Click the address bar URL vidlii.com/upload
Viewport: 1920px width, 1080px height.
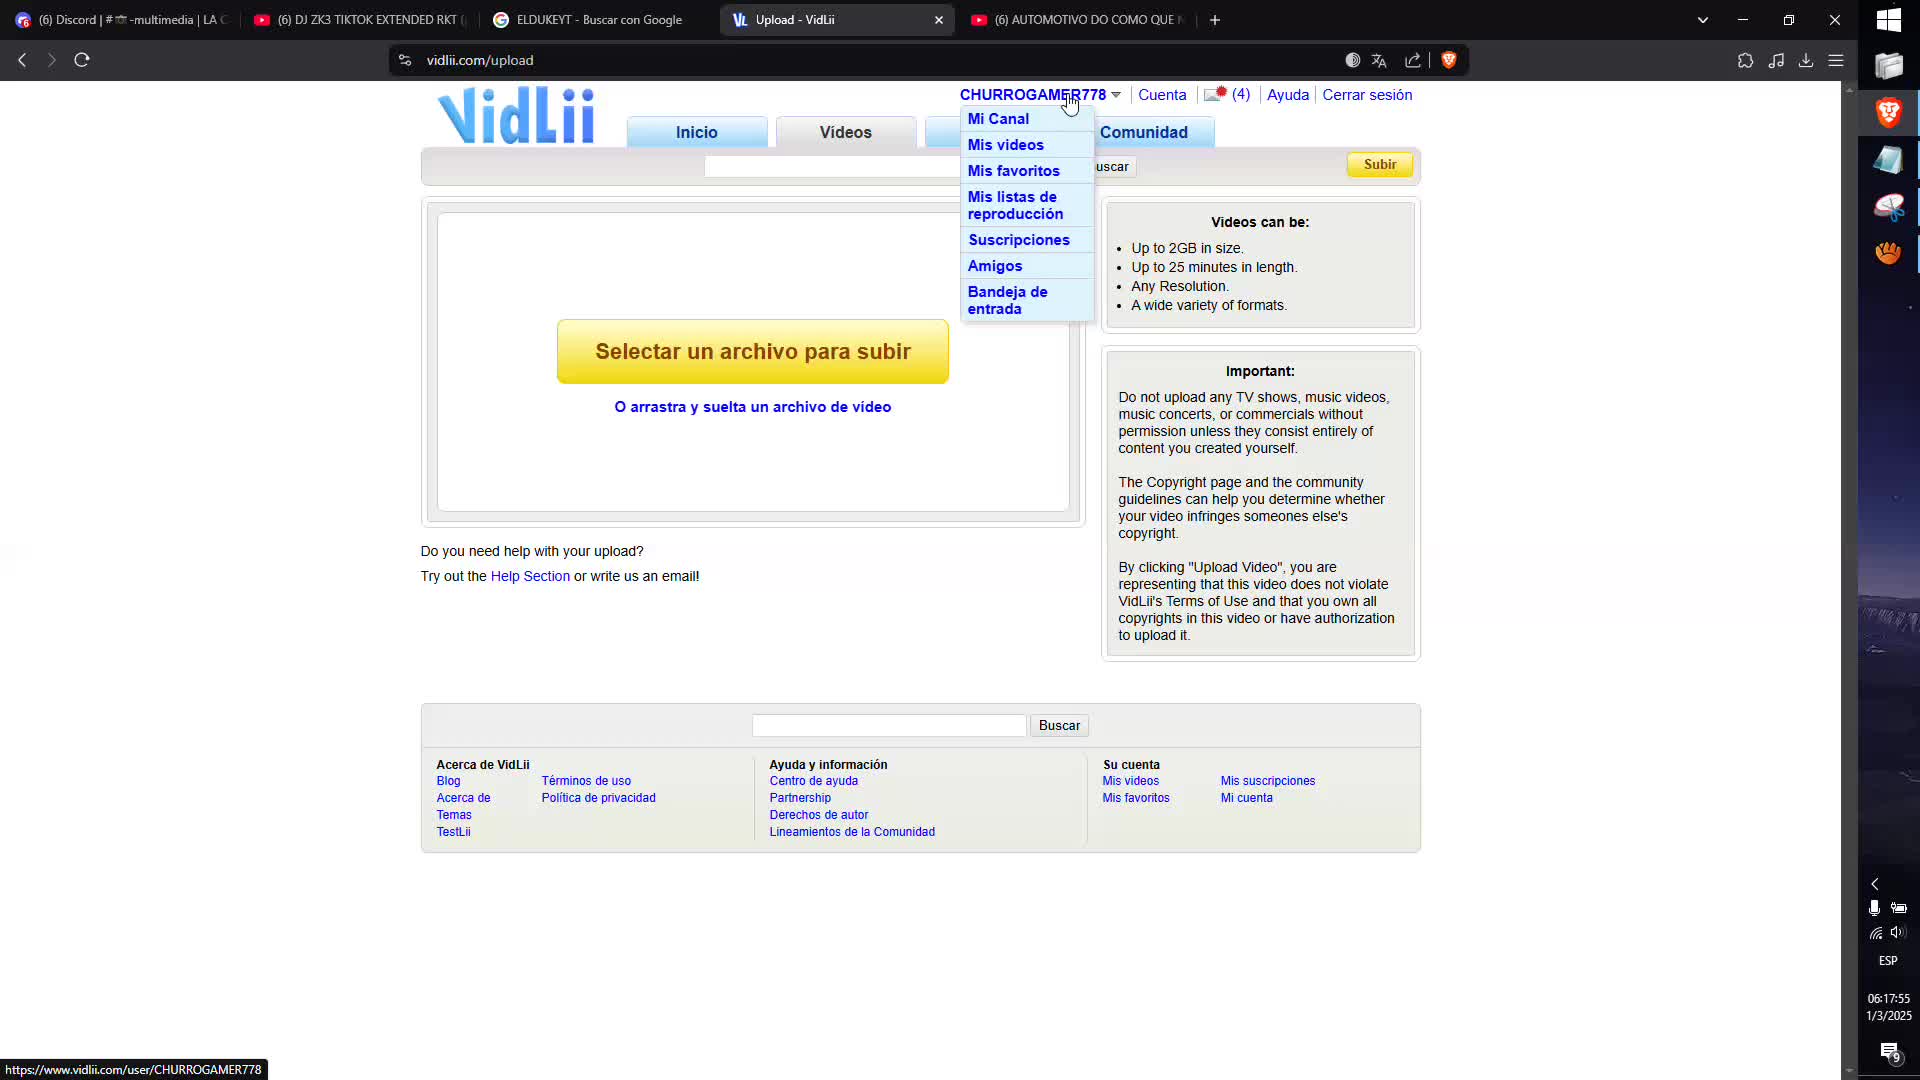click(480, 60)
